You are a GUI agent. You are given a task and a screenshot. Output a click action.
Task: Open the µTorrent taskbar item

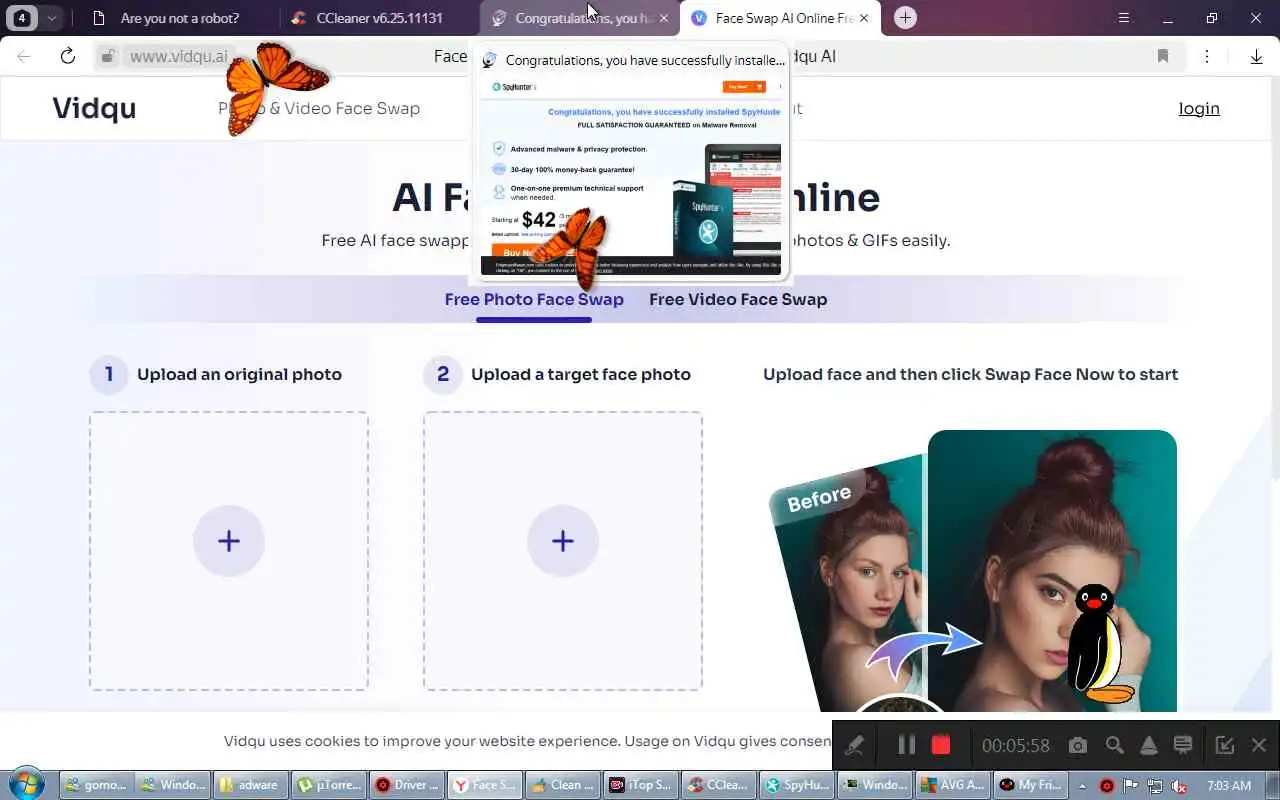[x=328, y=785]
